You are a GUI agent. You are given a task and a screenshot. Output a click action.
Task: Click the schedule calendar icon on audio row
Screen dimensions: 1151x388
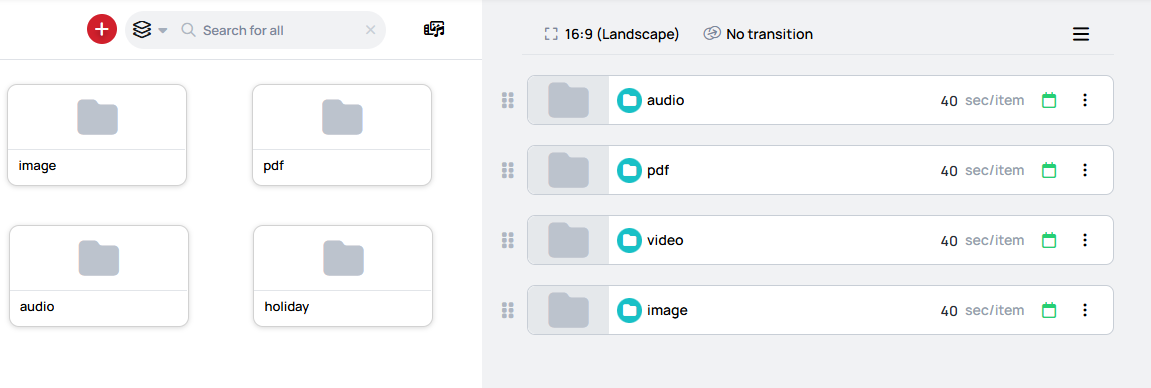coord(1049,100)
